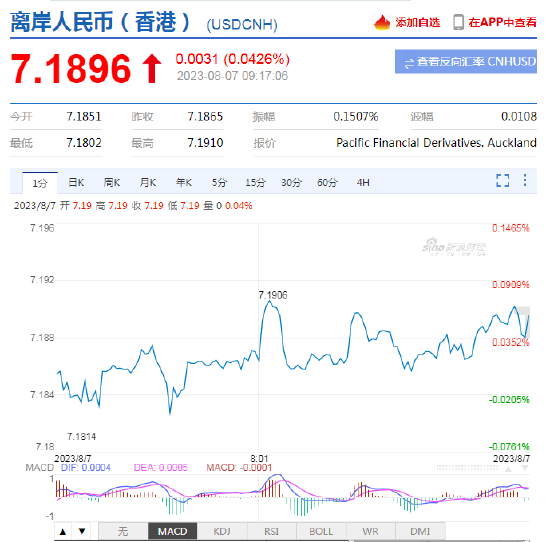Click the down triangle indicator arrow
550x542 pixels.
(x=82, y=531)
